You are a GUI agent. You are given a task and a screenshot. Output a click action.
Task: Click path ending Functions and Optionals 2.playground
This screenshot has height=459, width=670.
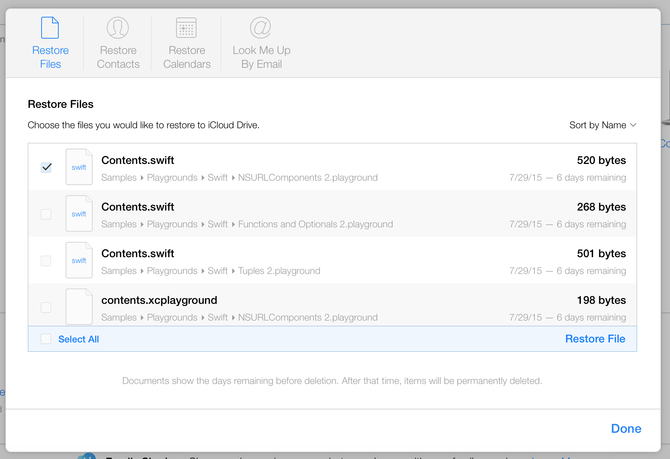coord(247,224)
